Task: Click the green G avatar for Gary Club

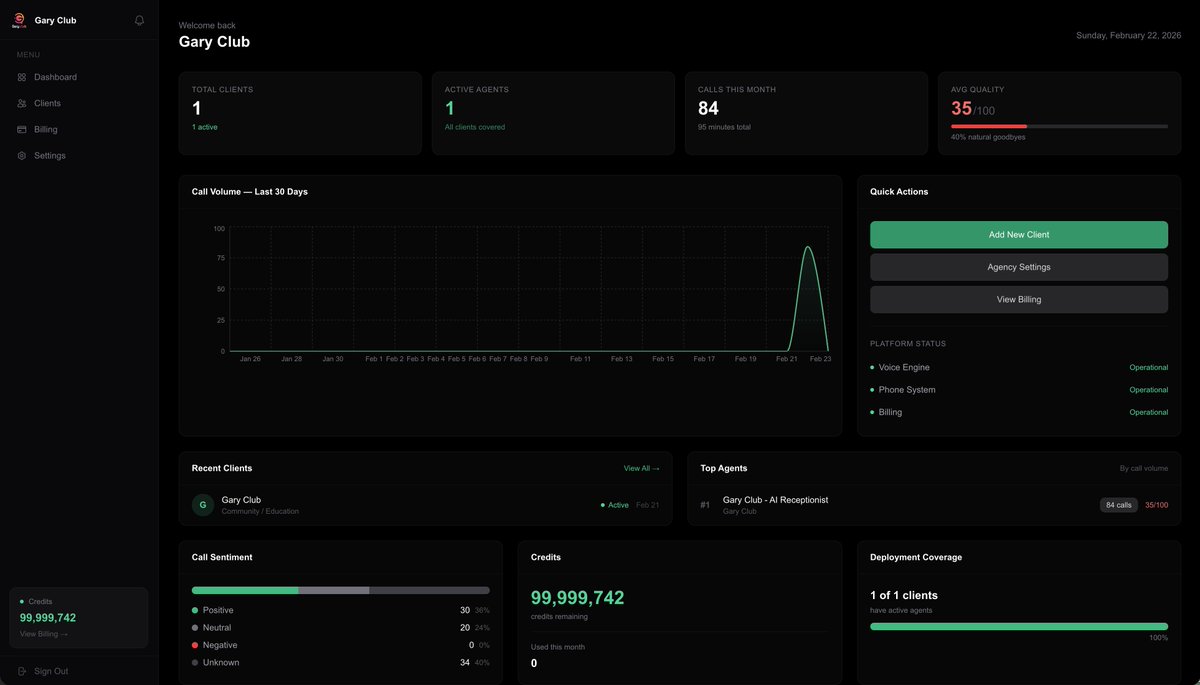Action: 202,505
